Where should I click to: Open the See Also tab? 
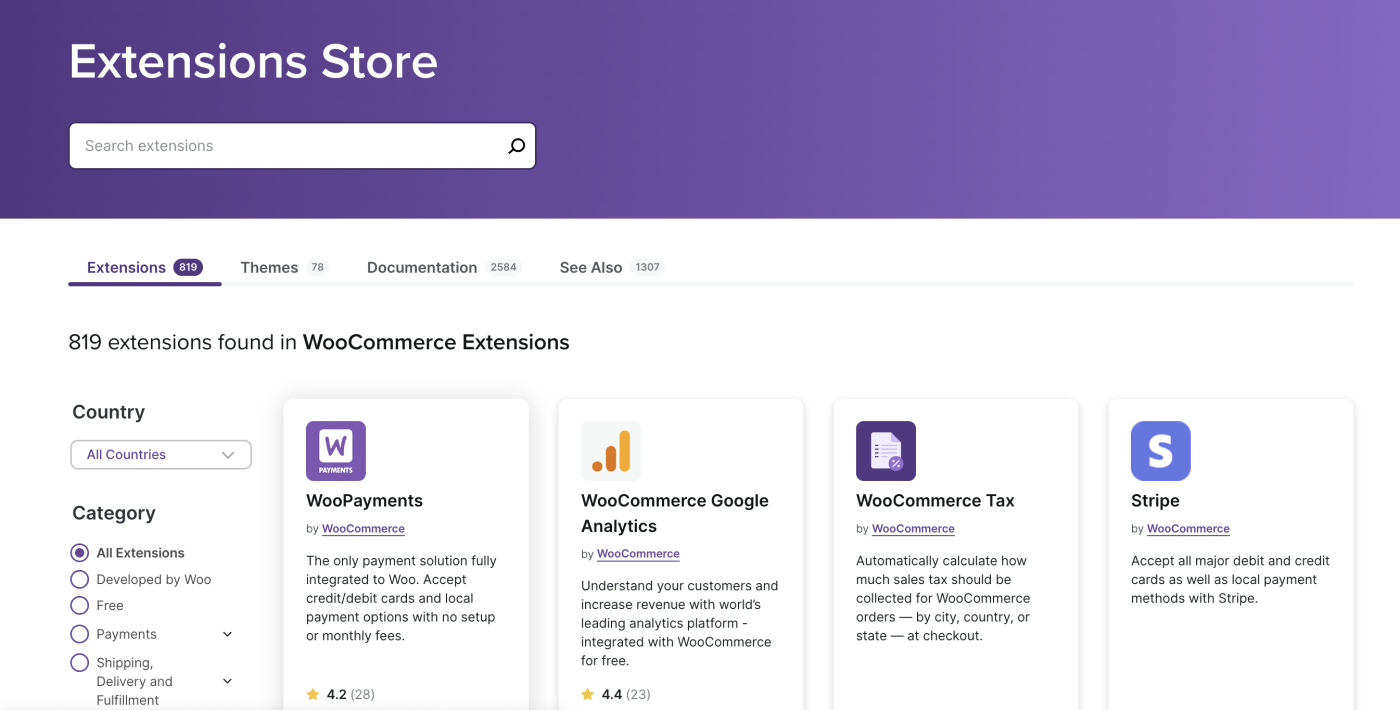(x=612, y=267)
